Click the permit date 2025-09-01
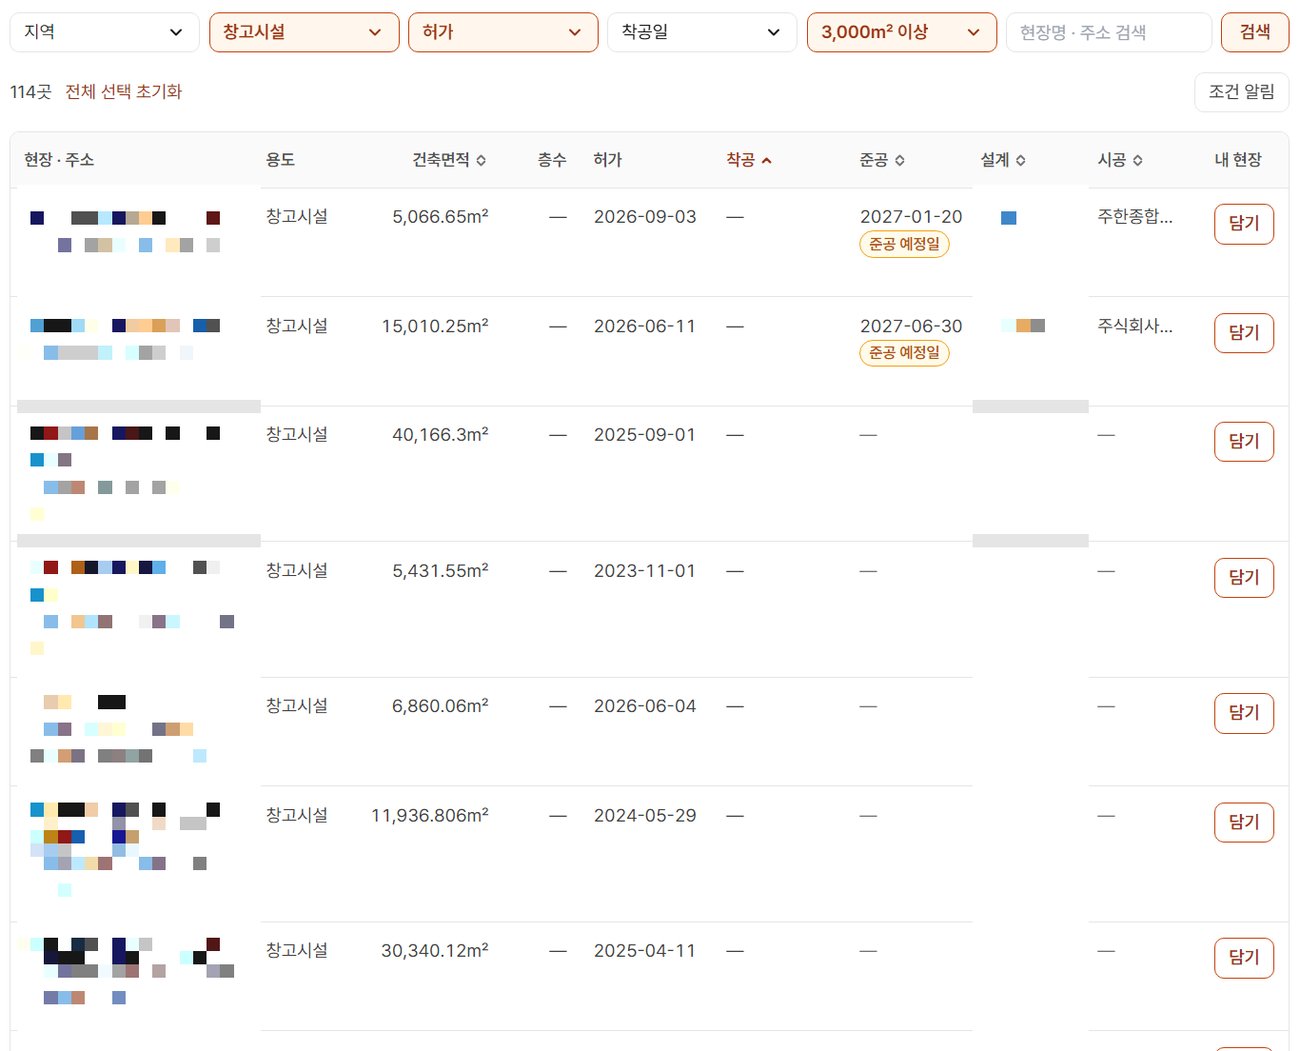This screenshot has height=1051, width=1300. tap(645, 435)
